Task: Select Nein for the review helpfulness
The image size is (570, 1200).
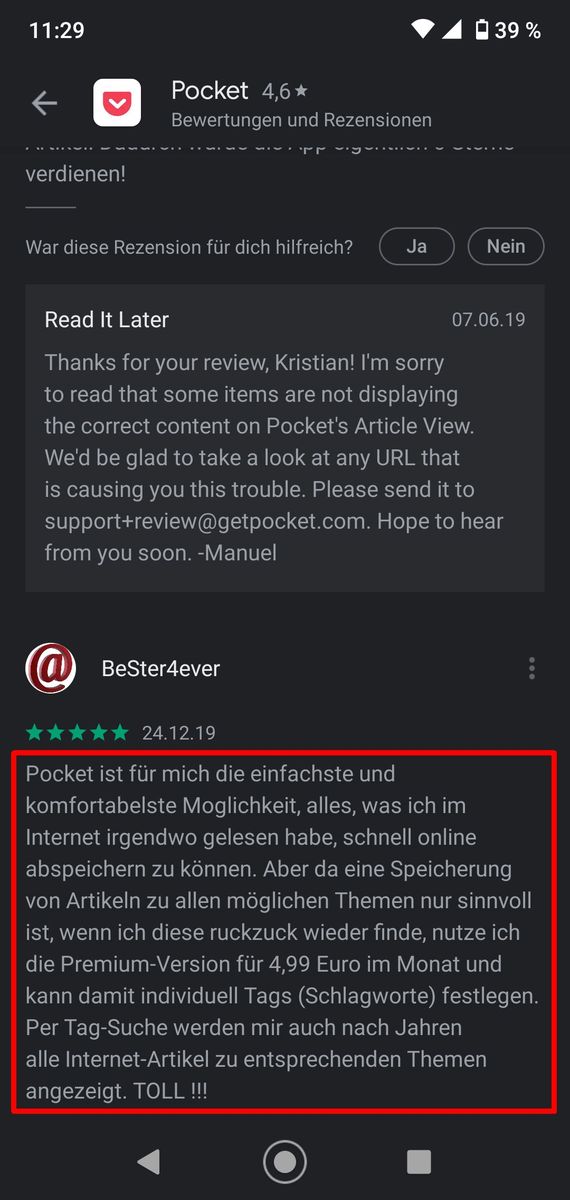Action: [506, 246]
